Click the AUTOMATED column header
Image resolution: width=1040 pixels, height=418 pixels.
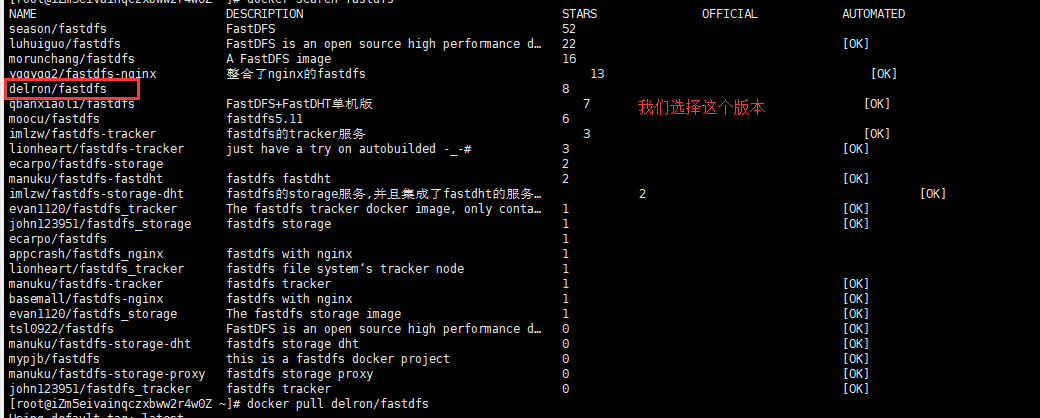pos(873,14)
